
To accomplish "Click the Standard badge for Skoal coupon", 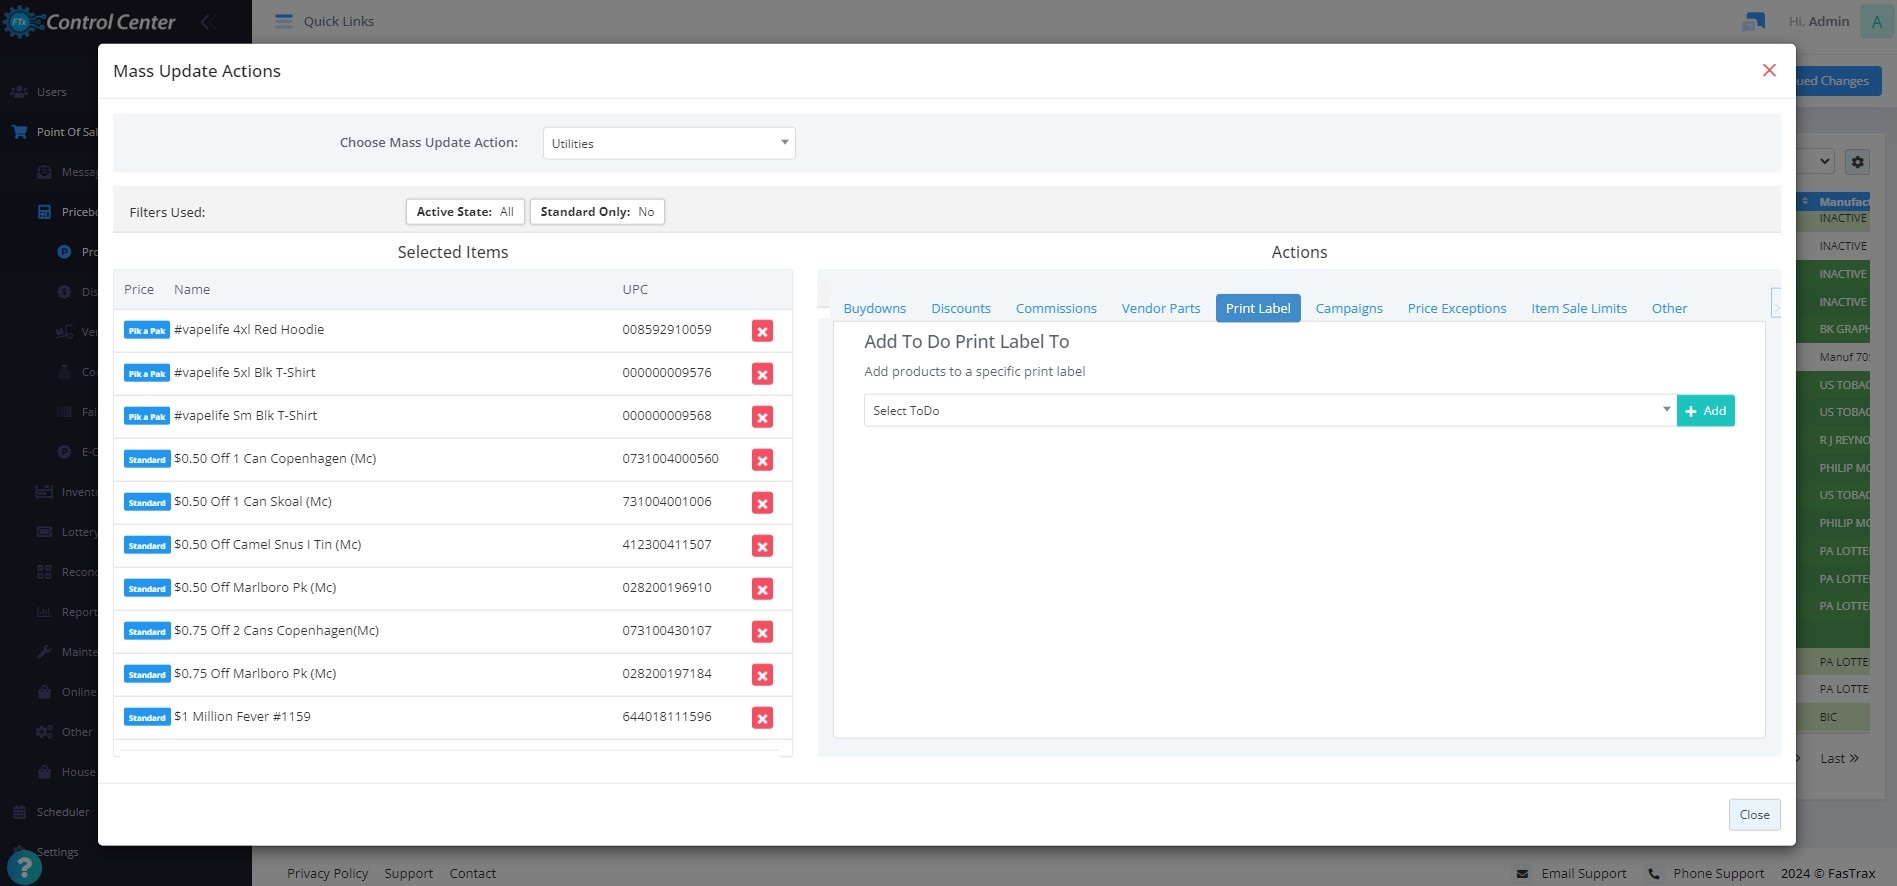I will [x=147, y=503].
